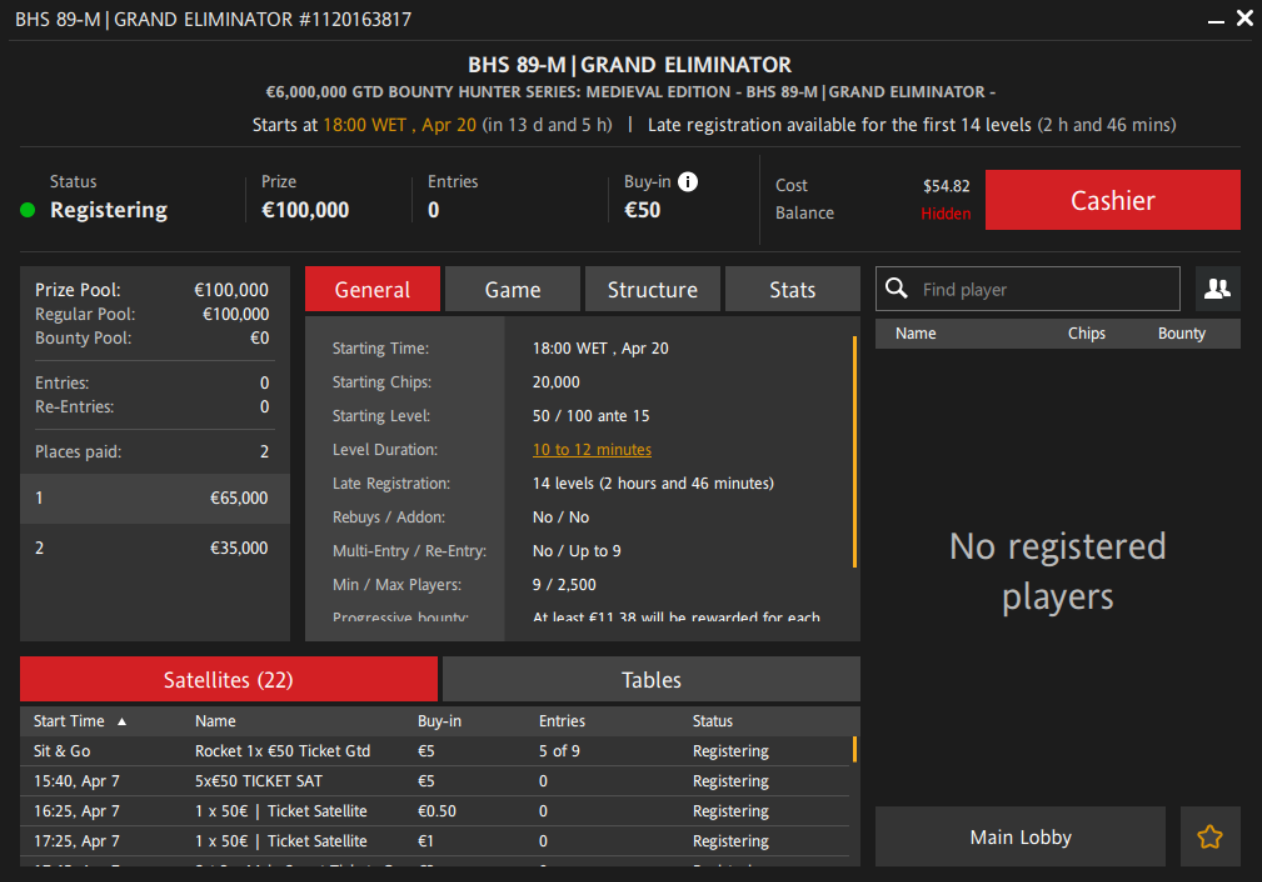Click the Find player search field
The image size is (1262, 882).
[1045, 289]
